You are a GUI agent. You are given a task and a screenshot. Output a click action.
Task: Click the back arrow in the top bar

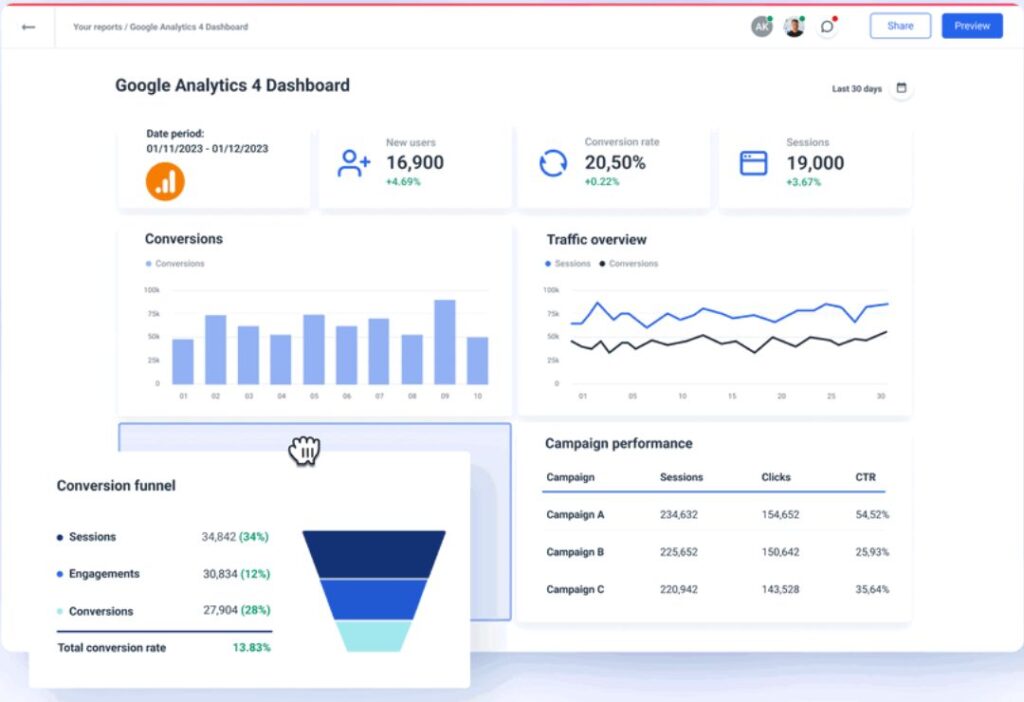pyautogui.click(x=28, y=27)
